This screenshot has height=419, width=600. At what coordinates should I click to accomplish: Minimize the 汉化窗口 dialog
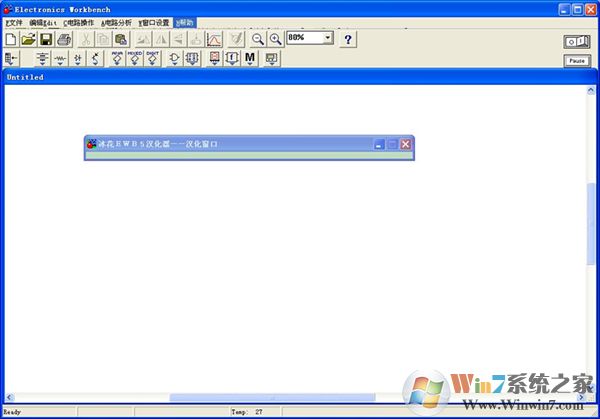(x=378, y=144)
